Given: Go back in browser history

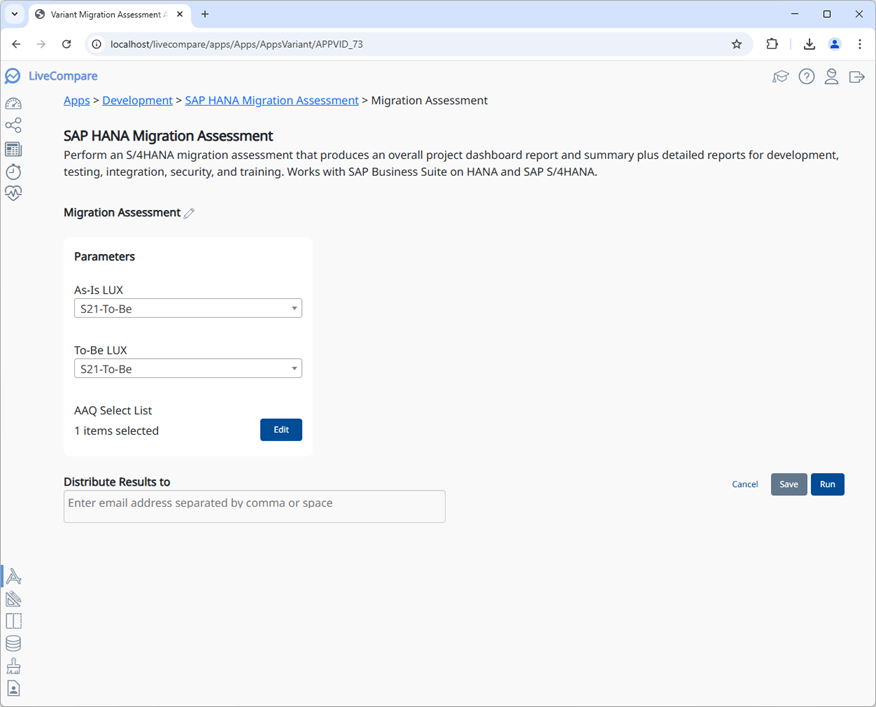Looking at the screenshot, I should coord(16,44).
